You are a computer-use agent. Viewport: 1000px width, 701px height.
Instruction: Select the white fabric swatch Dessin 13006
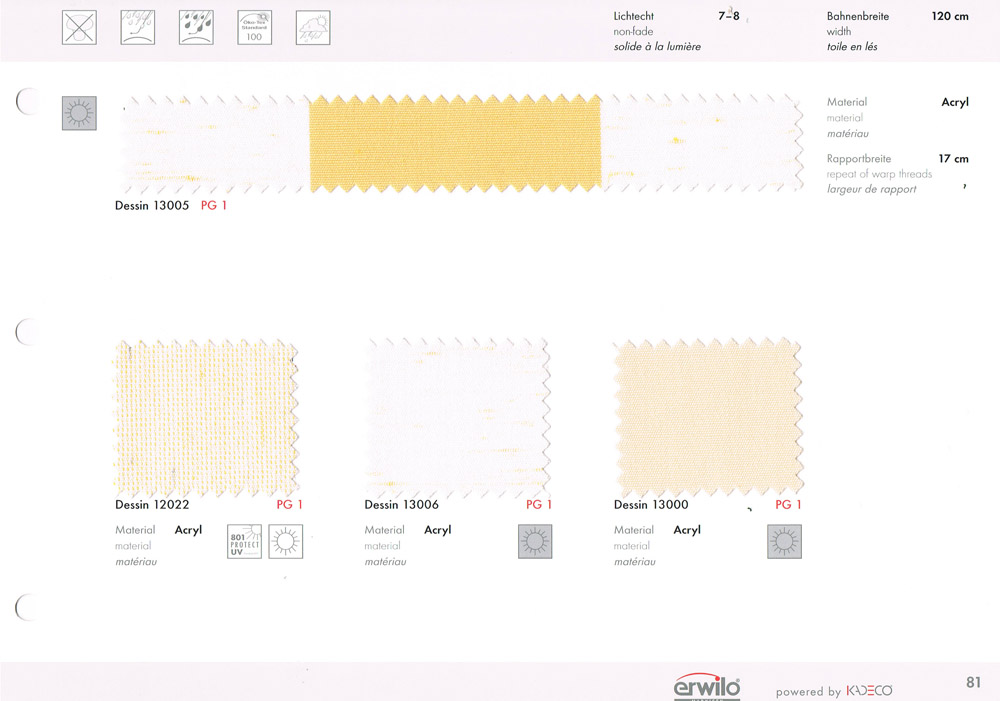pos(457,418)
